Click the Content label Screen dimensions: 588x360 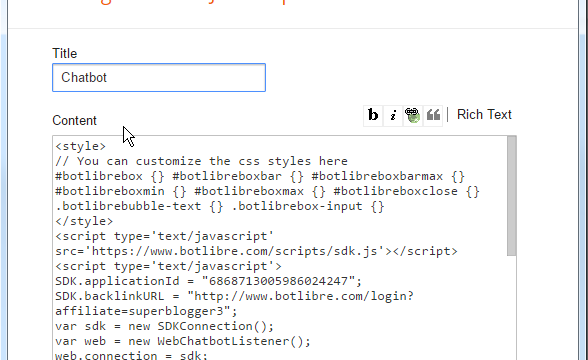click(74, 121)
